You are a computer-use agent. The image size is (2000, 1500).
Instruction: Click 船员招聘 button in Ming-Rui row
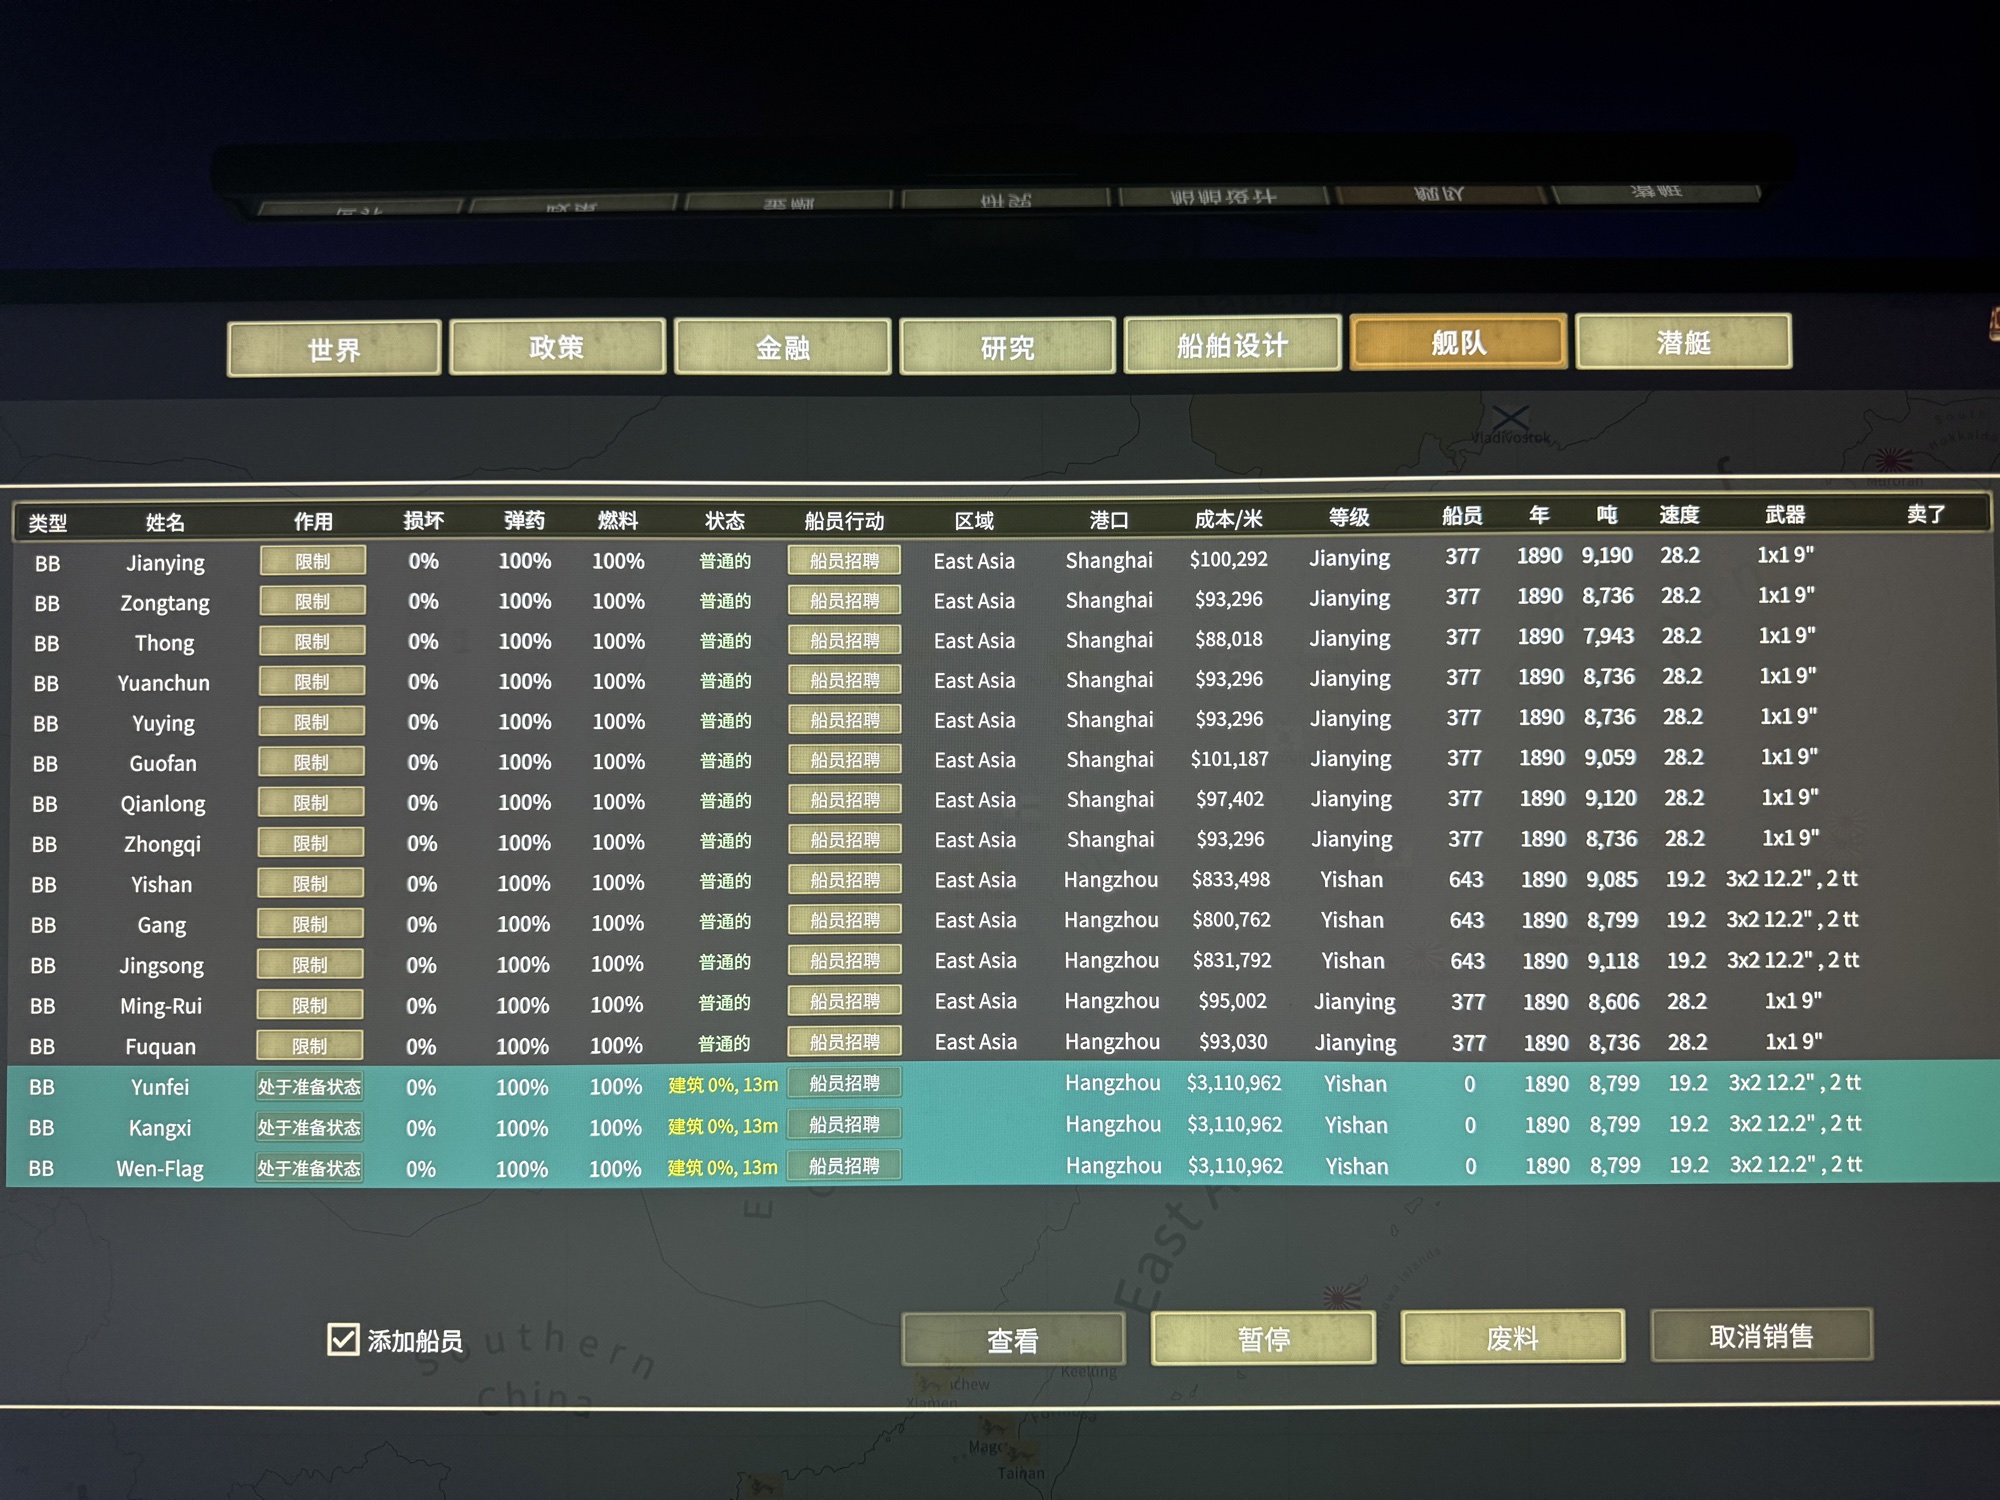(x=844, y=1001)
